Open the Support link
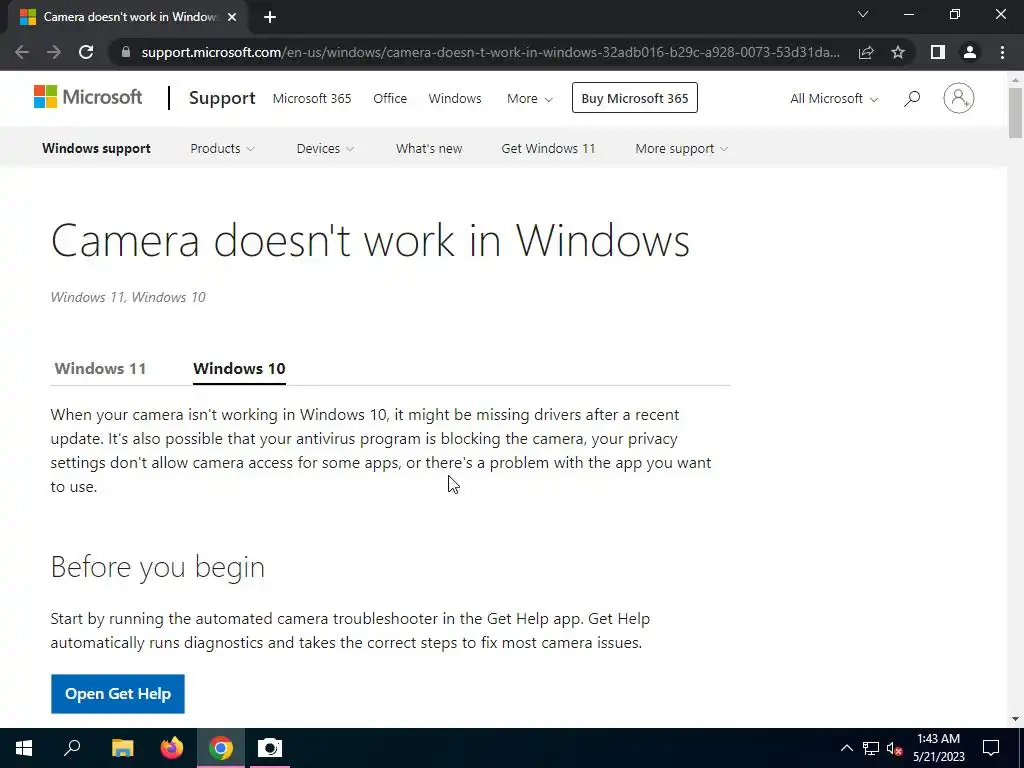This screenshot has width=1024, height=768. point(222,98)
